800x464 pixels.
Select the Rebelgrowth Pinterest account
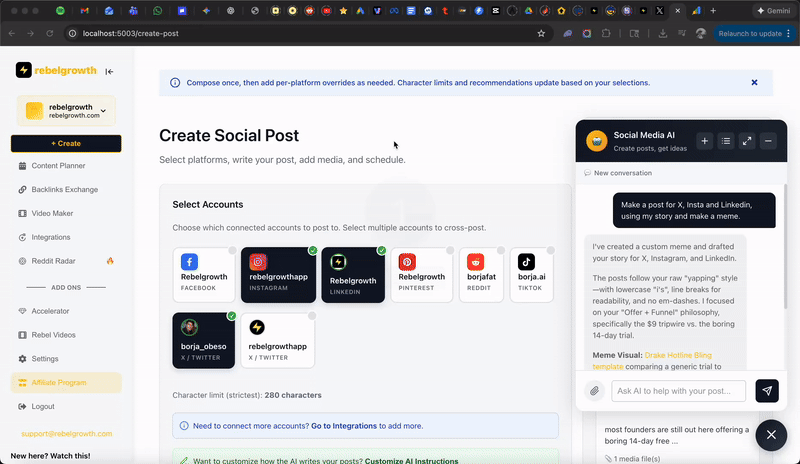click(421, 275)
